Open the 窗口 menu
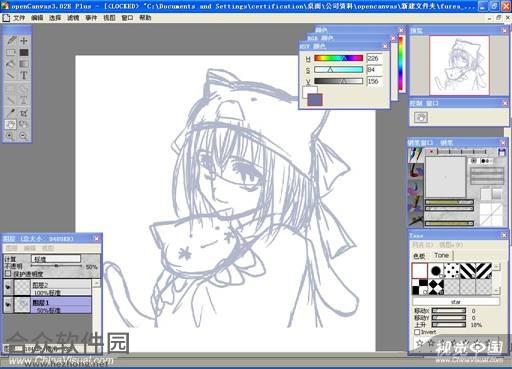This screenshot has width=512, height=369. [x=127, y=18]
